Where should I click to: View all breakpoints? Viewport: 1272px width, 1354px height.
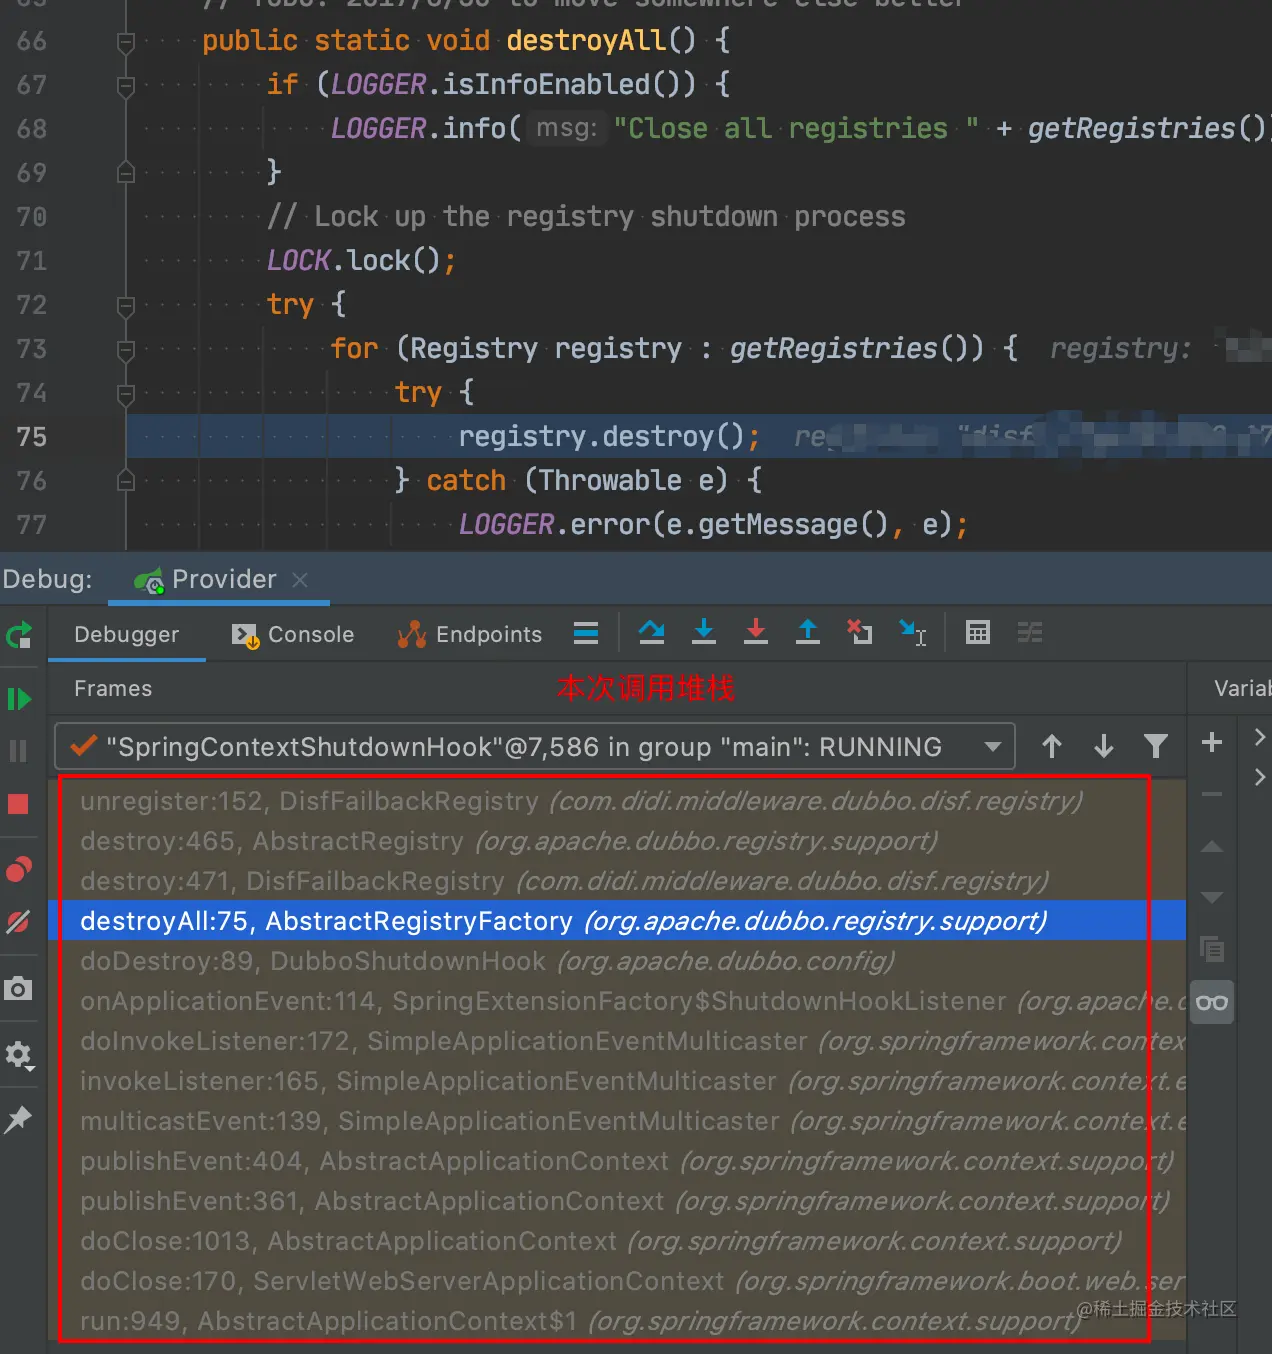coord(19,869)
